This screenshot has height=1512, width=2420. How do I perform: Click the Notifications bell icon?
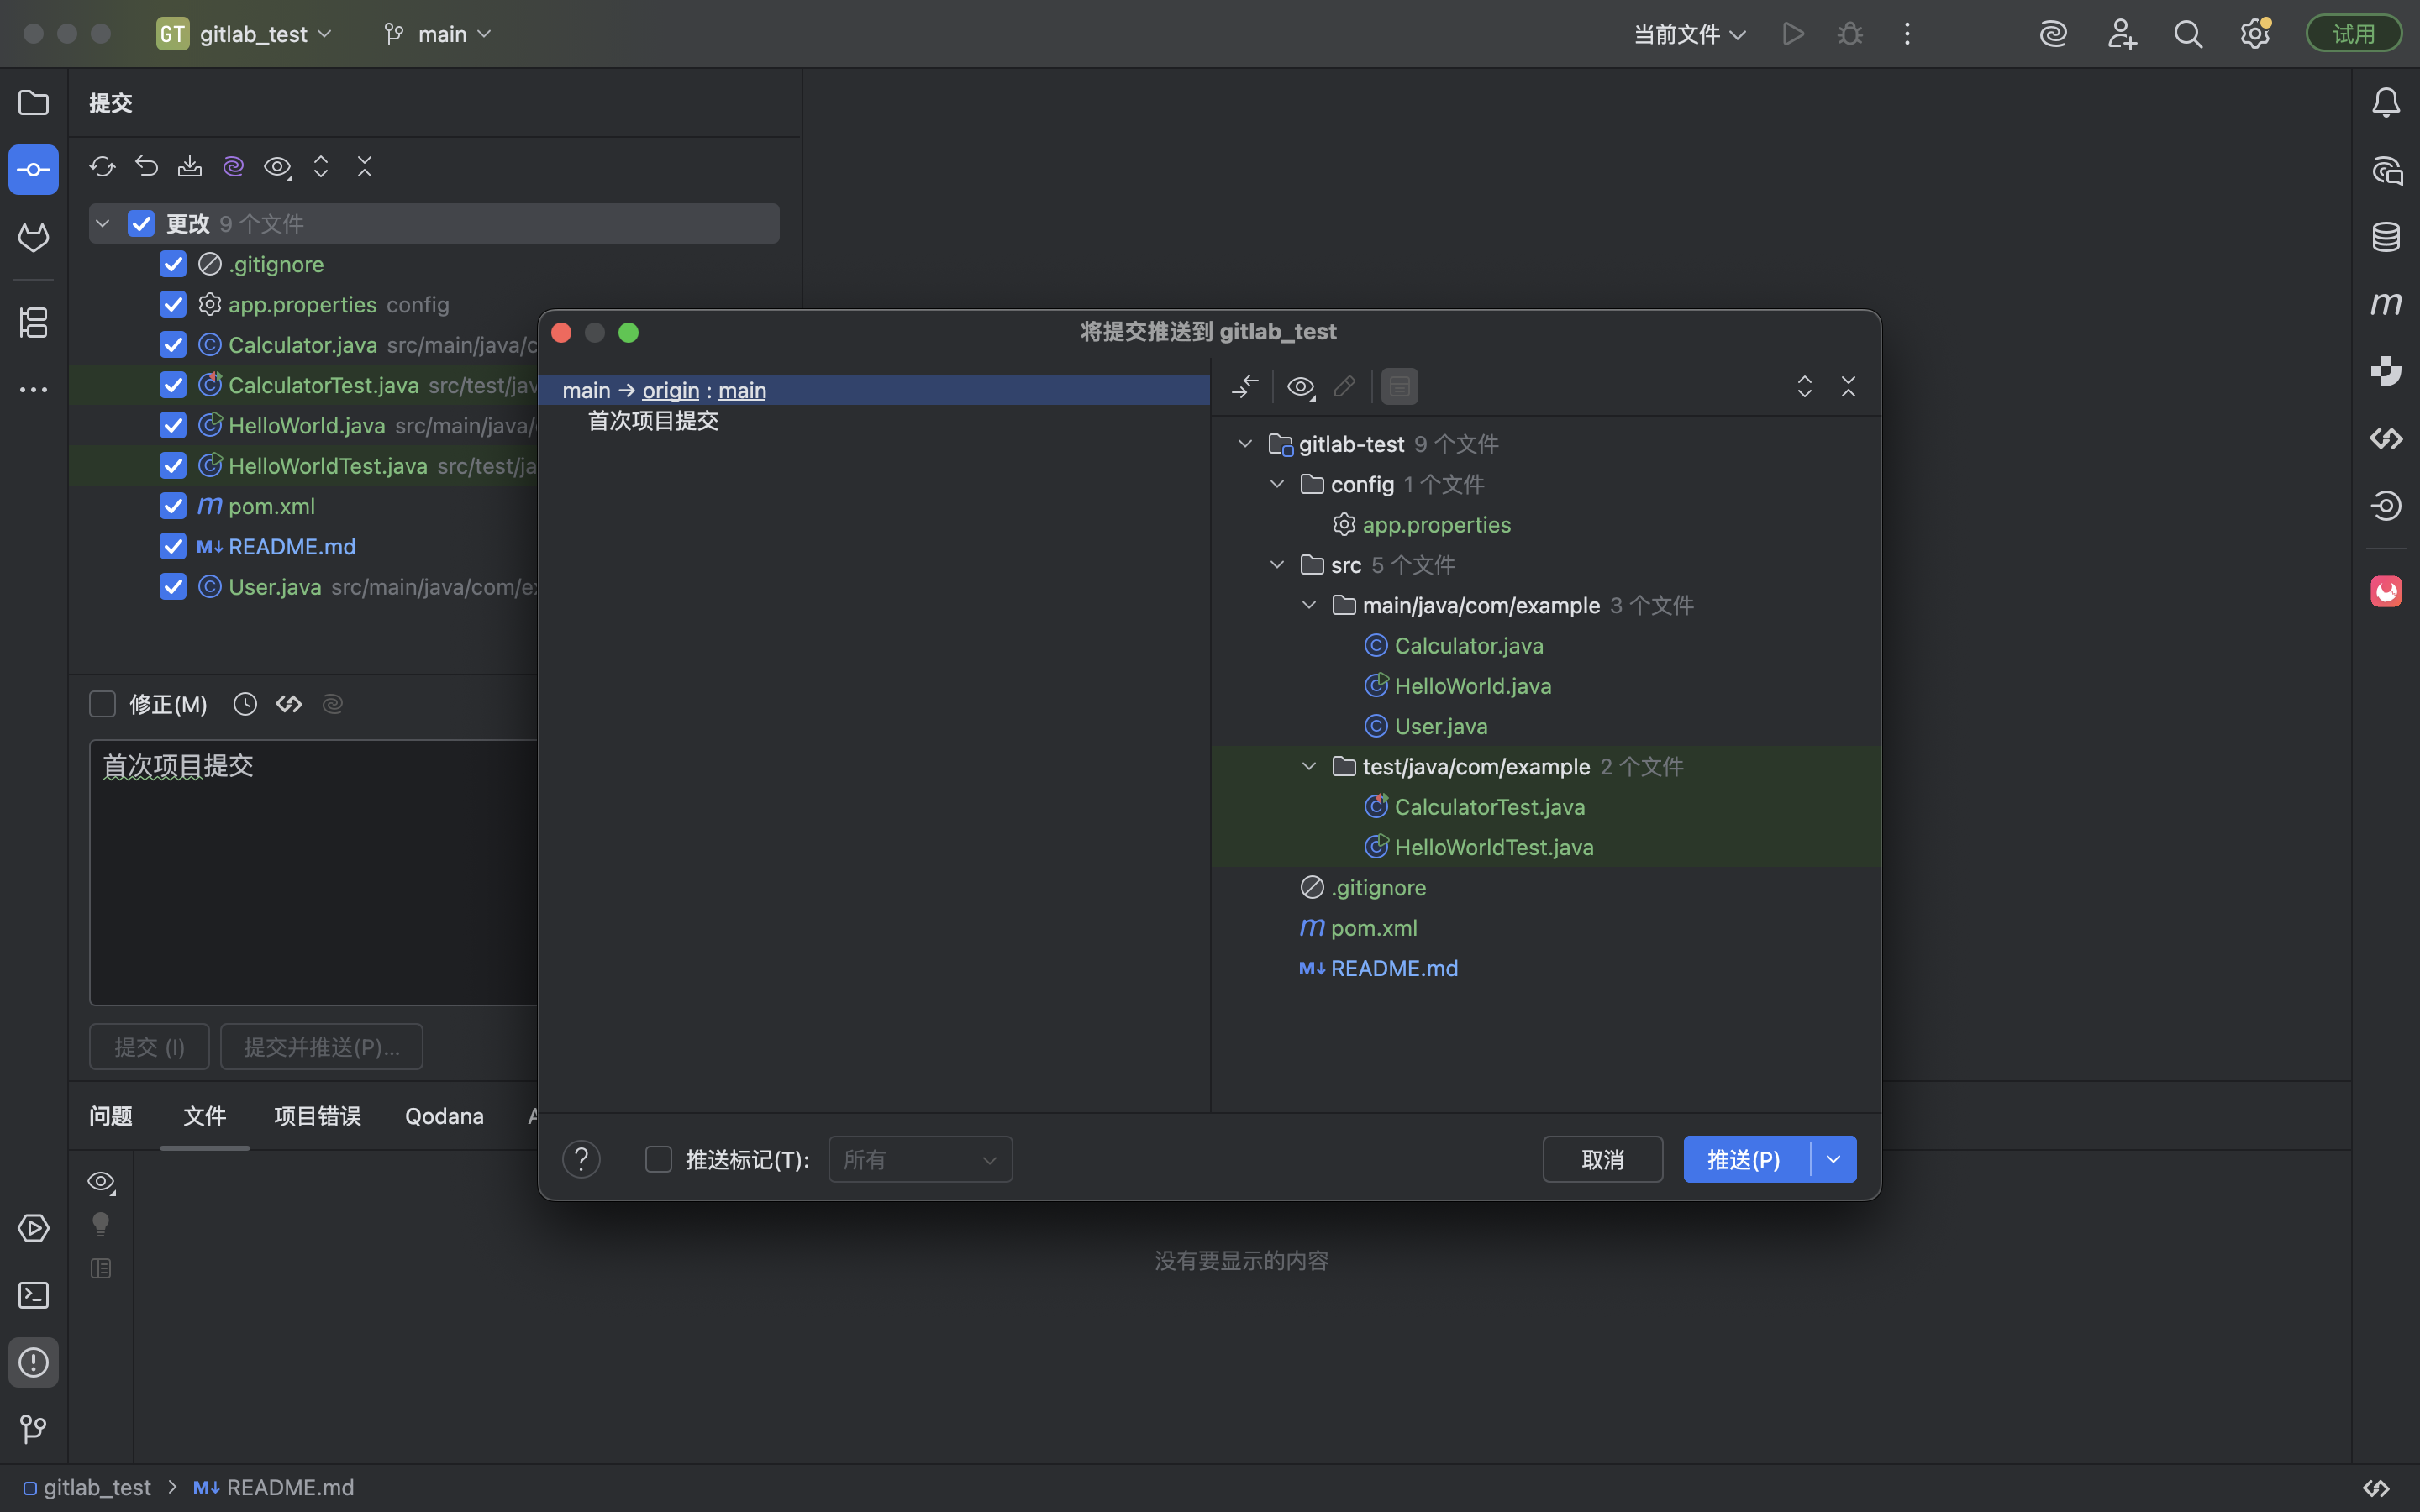2386,102
